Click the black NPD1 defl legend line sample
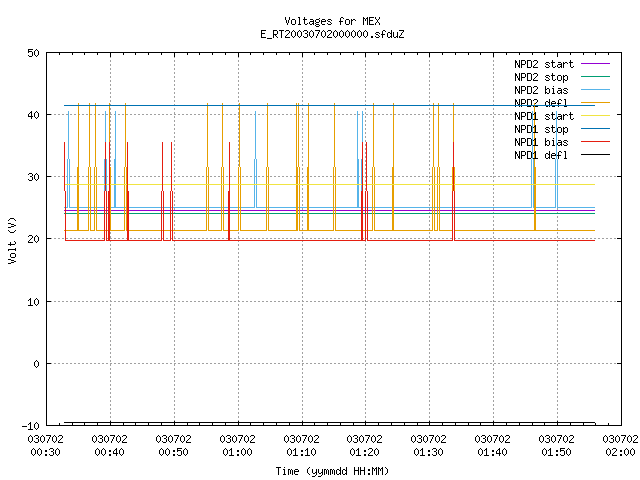This screenshot has height=480, width=640. [x=596, y=155]
